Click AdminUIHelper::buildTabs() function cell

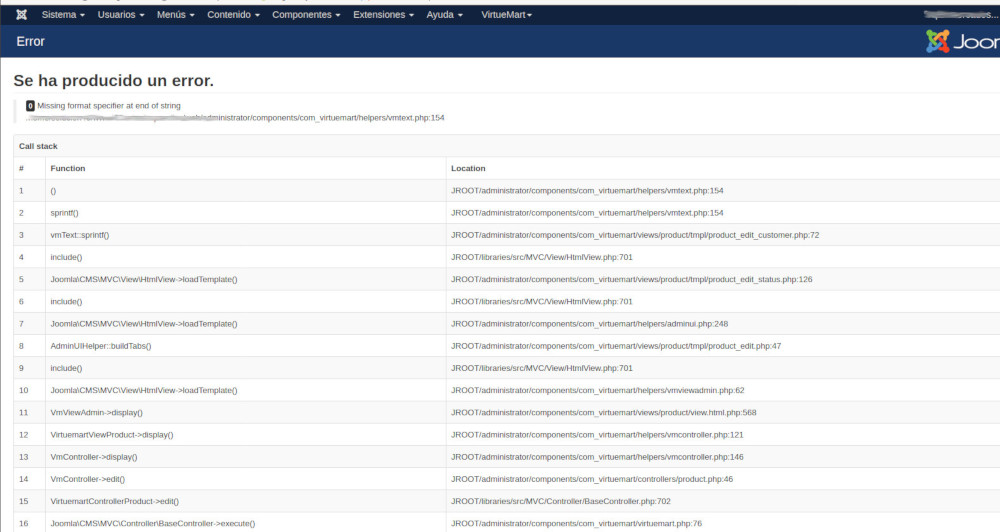tap(246, 346)
